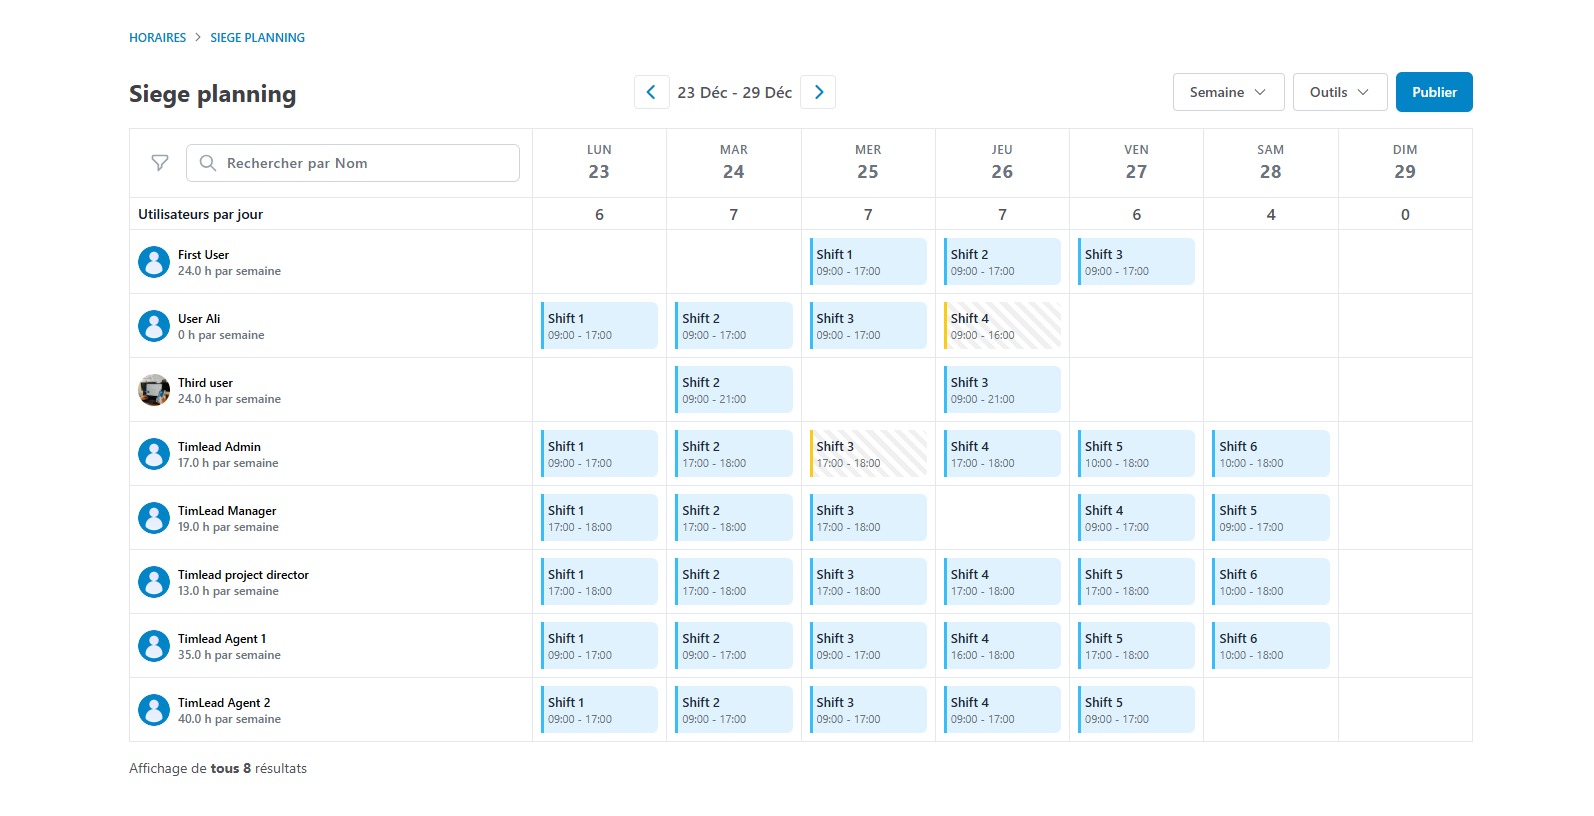
Task: Open User Ali's striped Shift 4 on Thursday
Action: (1002, 326)
